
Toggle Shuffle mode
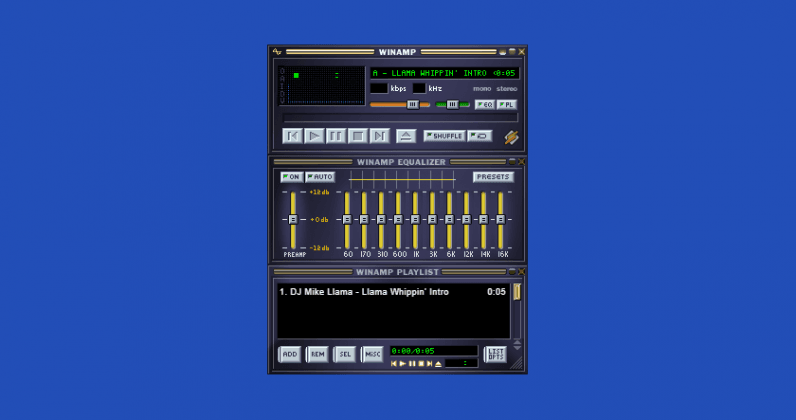click(445, 136)
